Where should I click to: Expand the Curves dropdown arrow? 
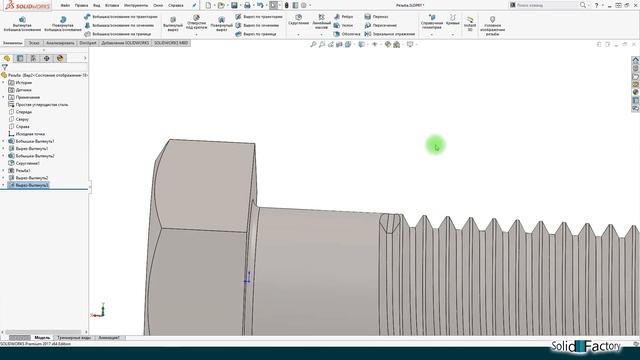tap(453, 35)
